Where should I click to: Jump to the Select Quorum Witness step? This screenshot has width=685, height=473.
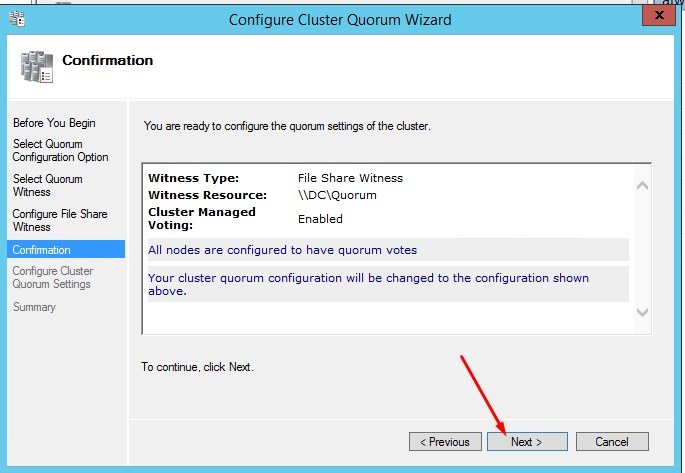(x=48, y=186)
